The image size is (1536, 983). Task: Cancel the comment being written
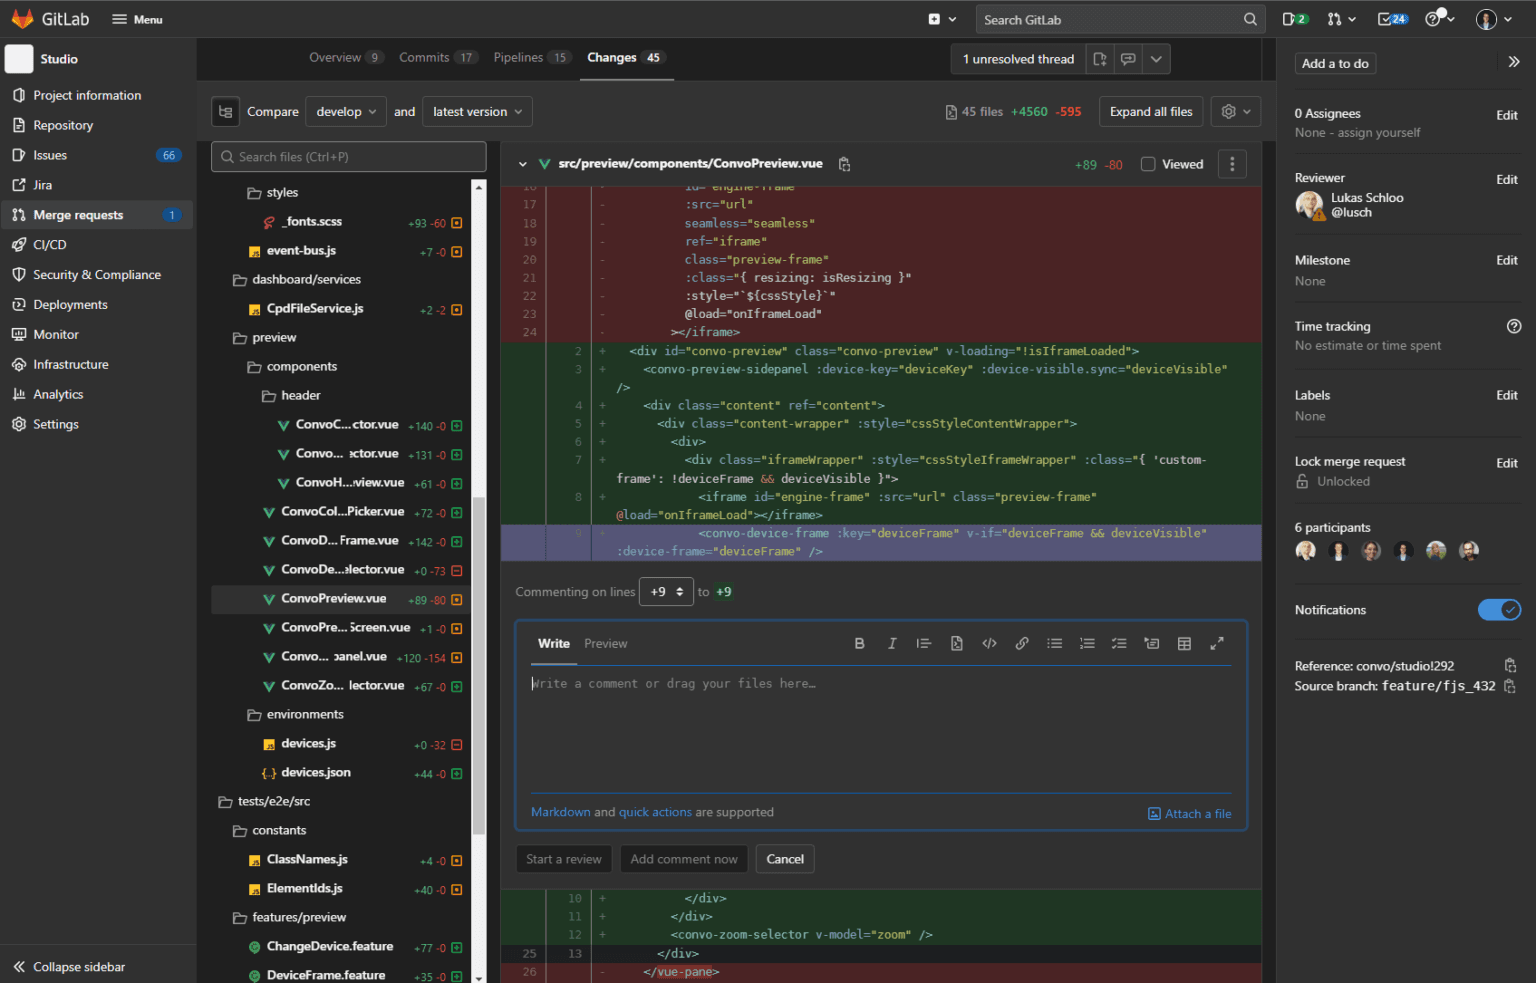click(784, 859)
